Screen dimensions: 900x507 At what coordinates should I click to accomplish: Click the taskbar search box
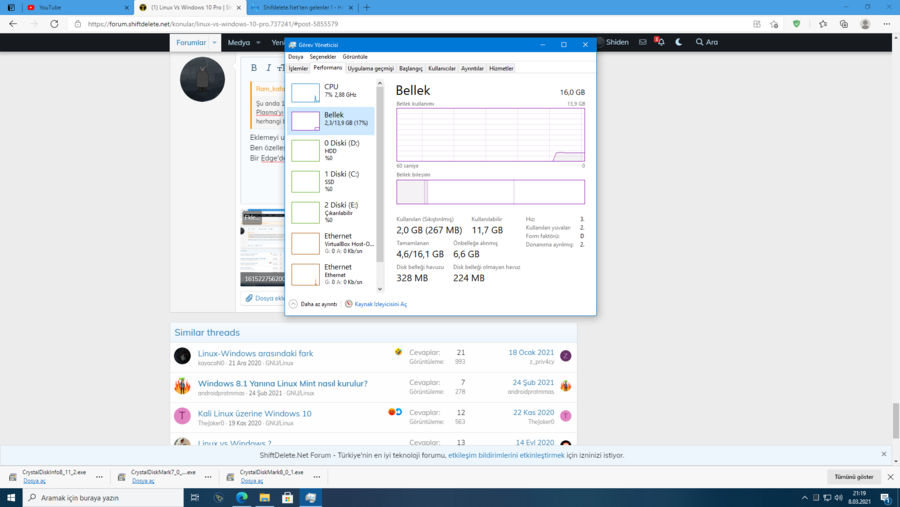pos(103,497)
